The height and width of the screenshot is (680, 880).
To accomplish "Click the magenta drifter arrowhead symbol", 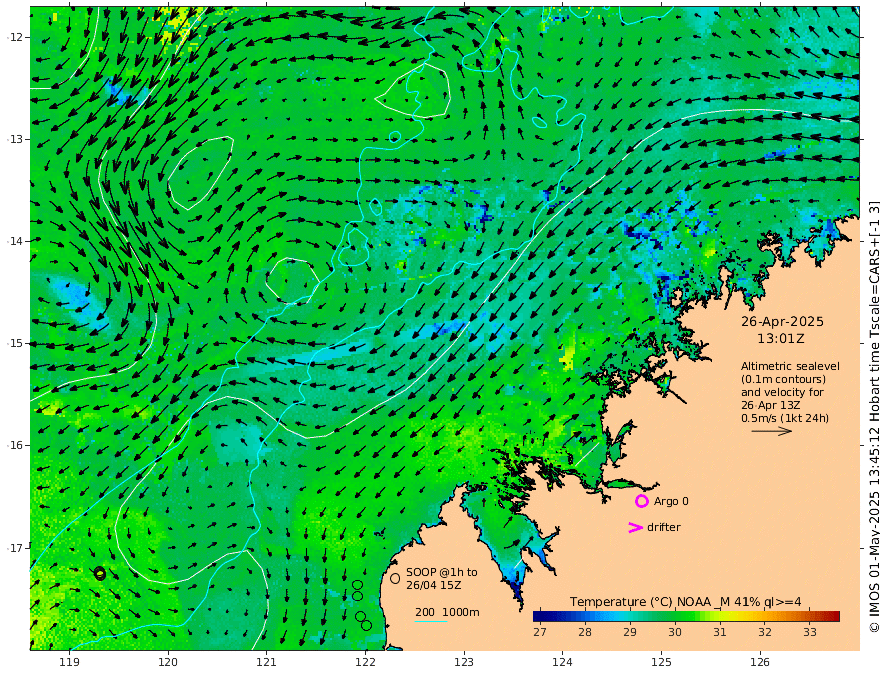I will coord(635,527).
